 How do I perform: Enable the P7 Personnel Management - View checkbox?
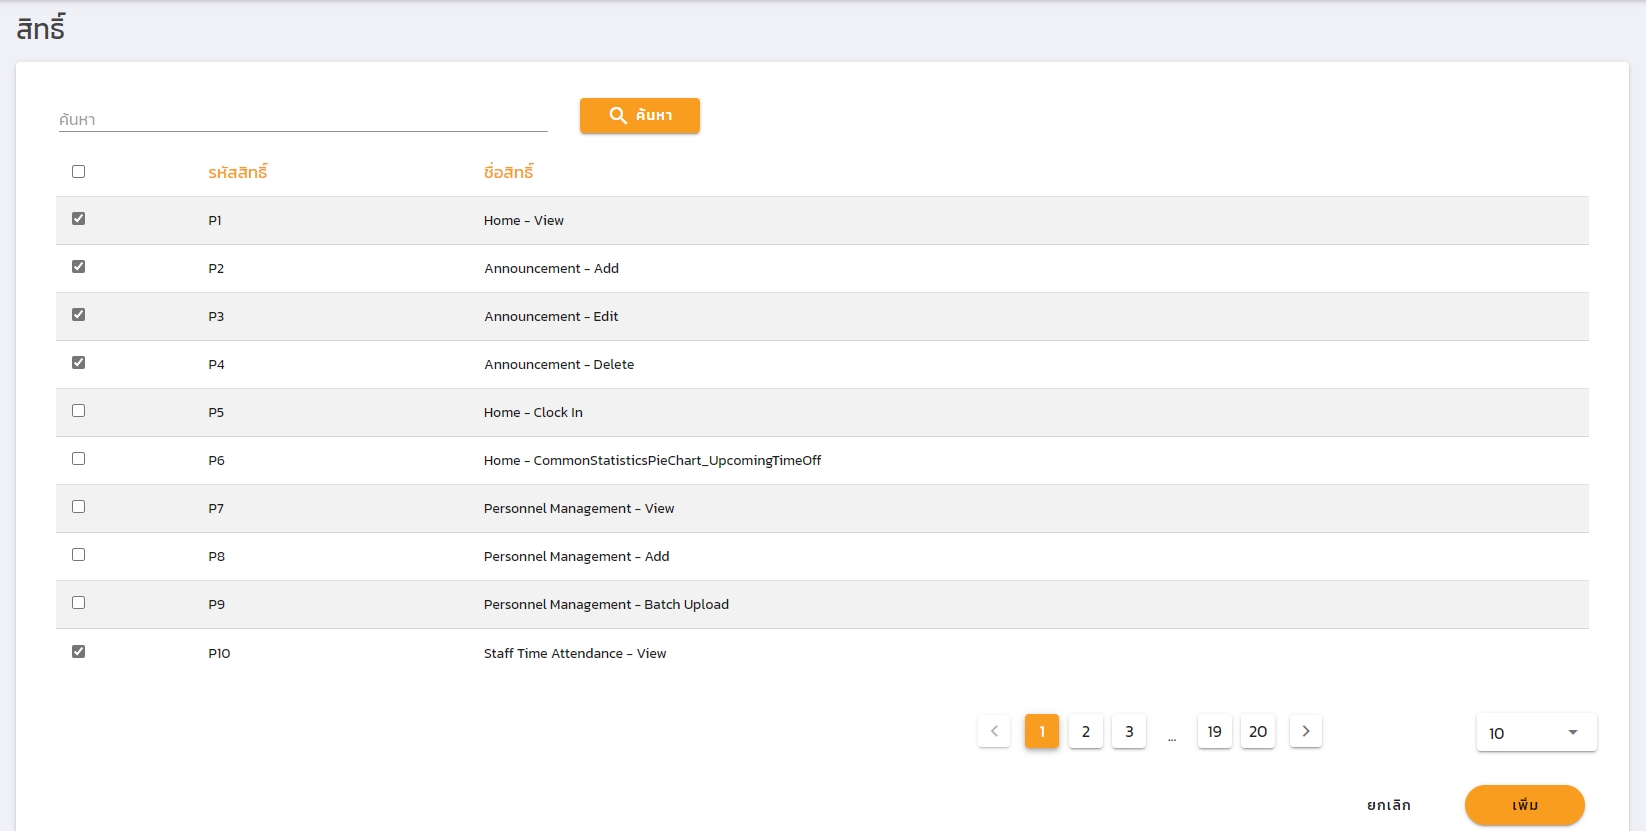tap(79, 507)
